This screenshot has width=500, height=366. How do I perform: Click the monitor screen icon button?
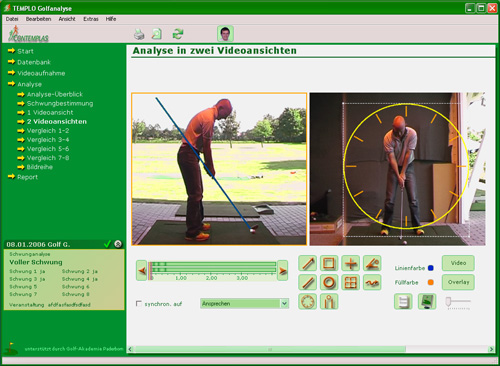tap(427, 302)
